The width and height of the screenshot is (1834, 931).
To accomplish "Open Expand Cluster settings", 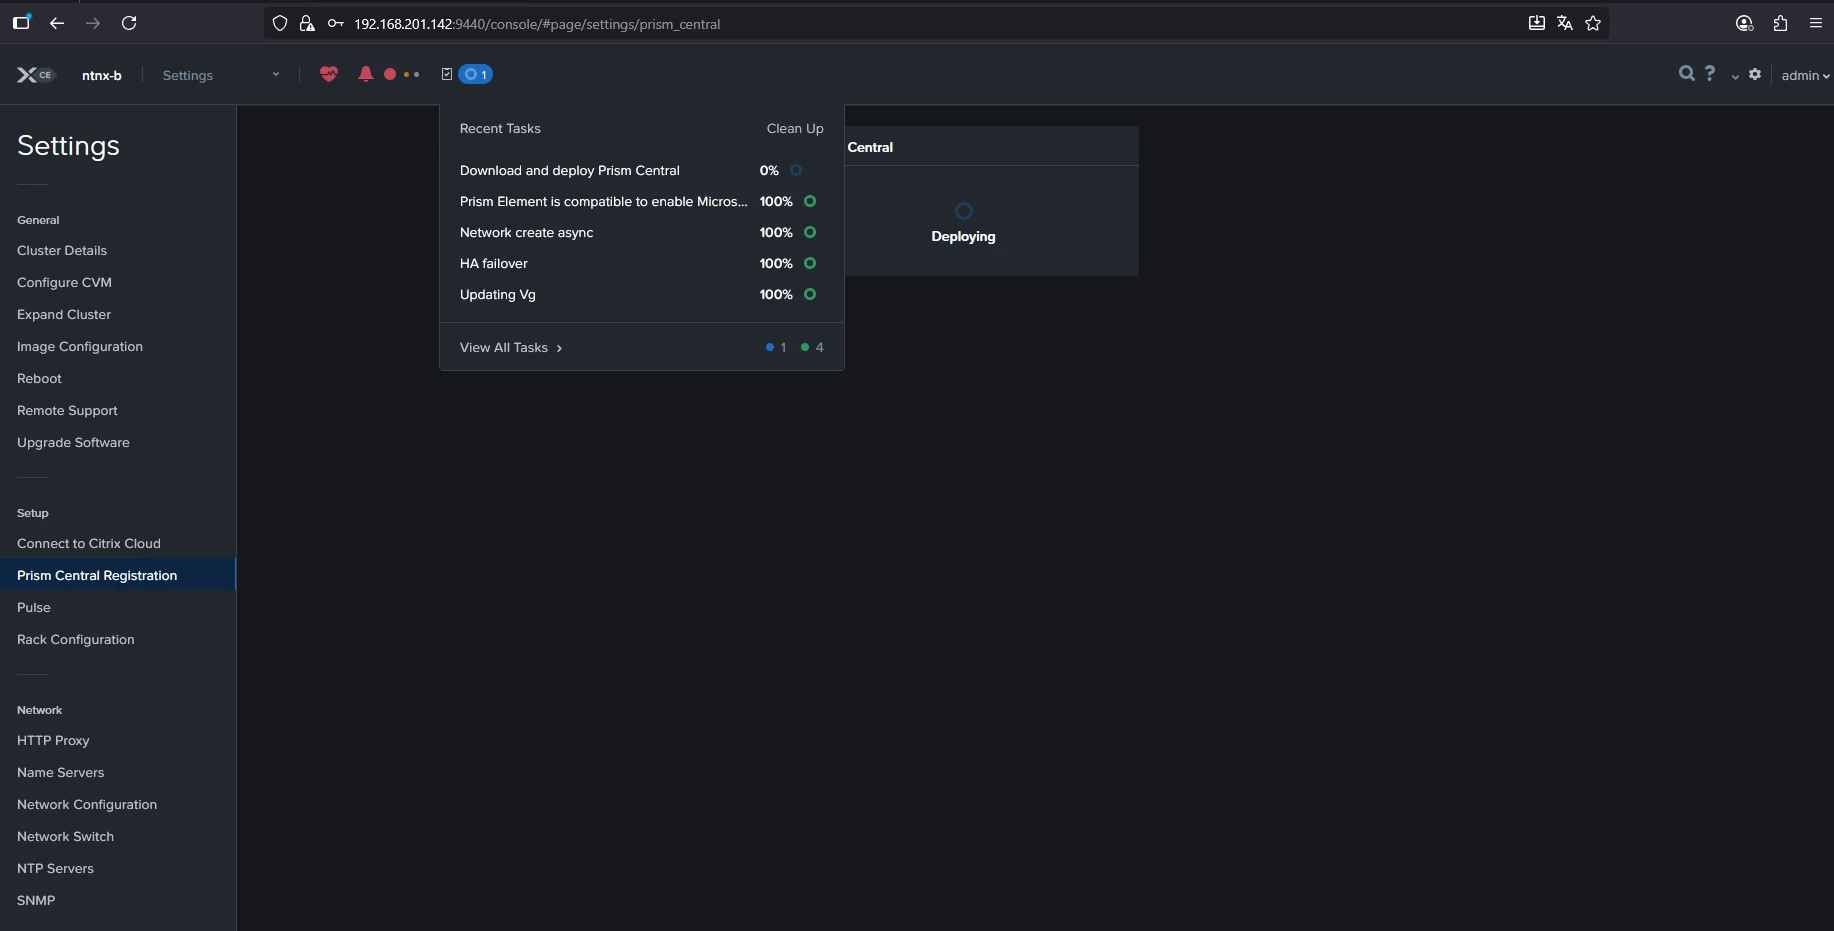I will pyautogui.click(x=64, y=314).
